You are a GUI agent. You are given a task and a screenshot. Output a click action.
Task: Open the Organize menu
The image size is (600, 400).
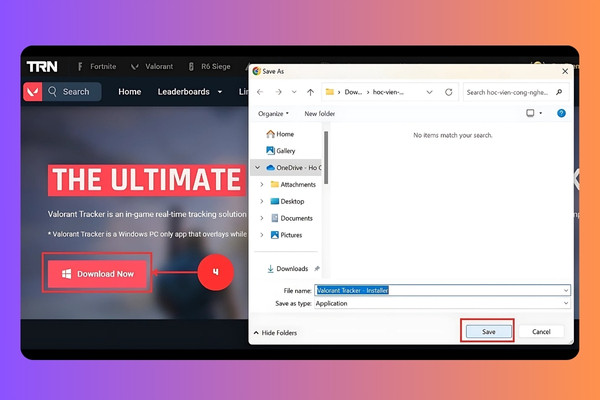273,114
